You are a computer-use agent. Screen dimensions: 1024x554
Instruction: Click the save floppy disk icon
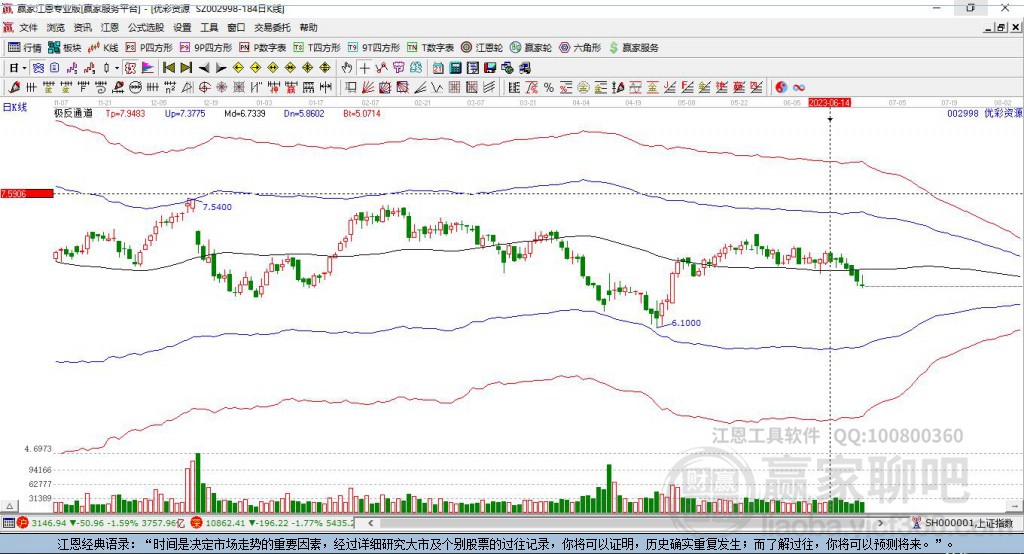click(490, 68)
